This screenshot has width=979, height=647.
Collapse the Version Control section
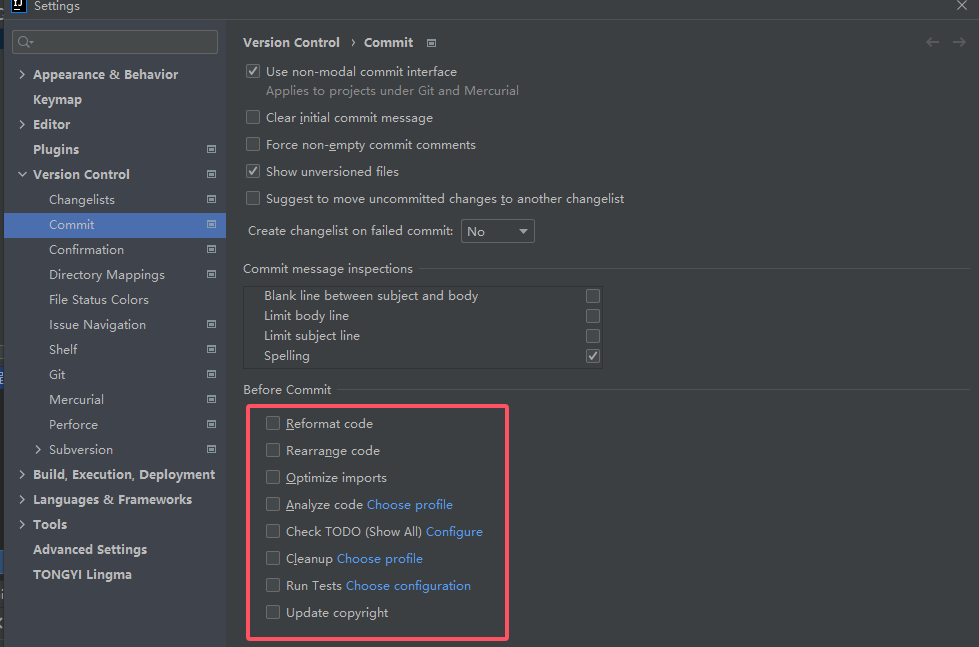click(22, 174)
